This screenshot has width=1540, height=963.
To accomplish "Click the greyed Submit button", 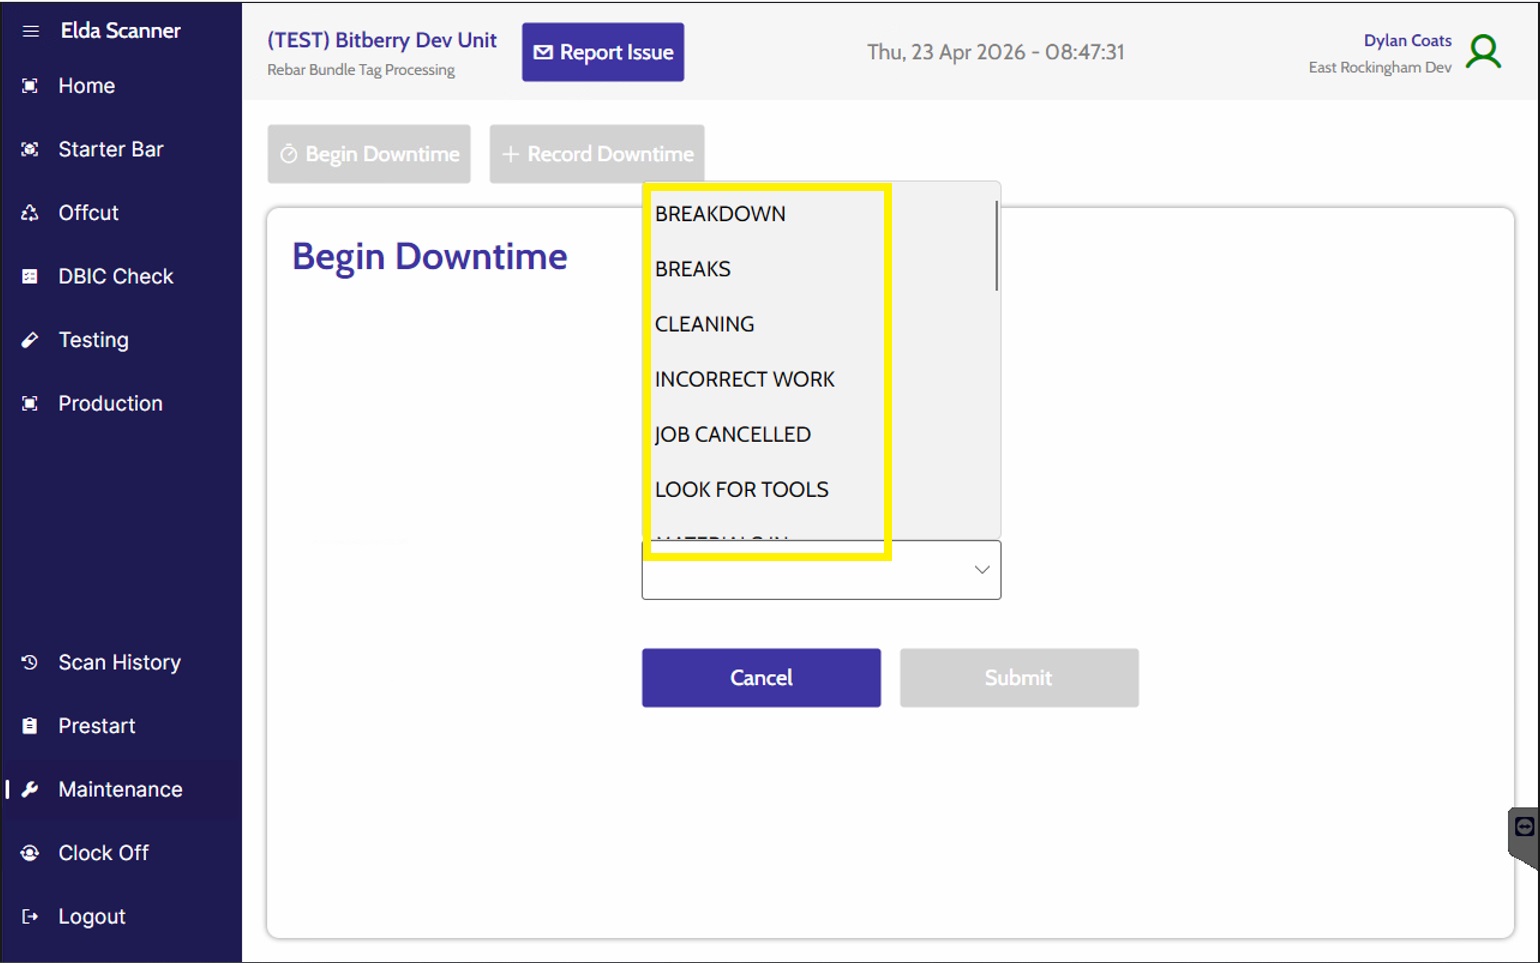I will click(1019, 678).
